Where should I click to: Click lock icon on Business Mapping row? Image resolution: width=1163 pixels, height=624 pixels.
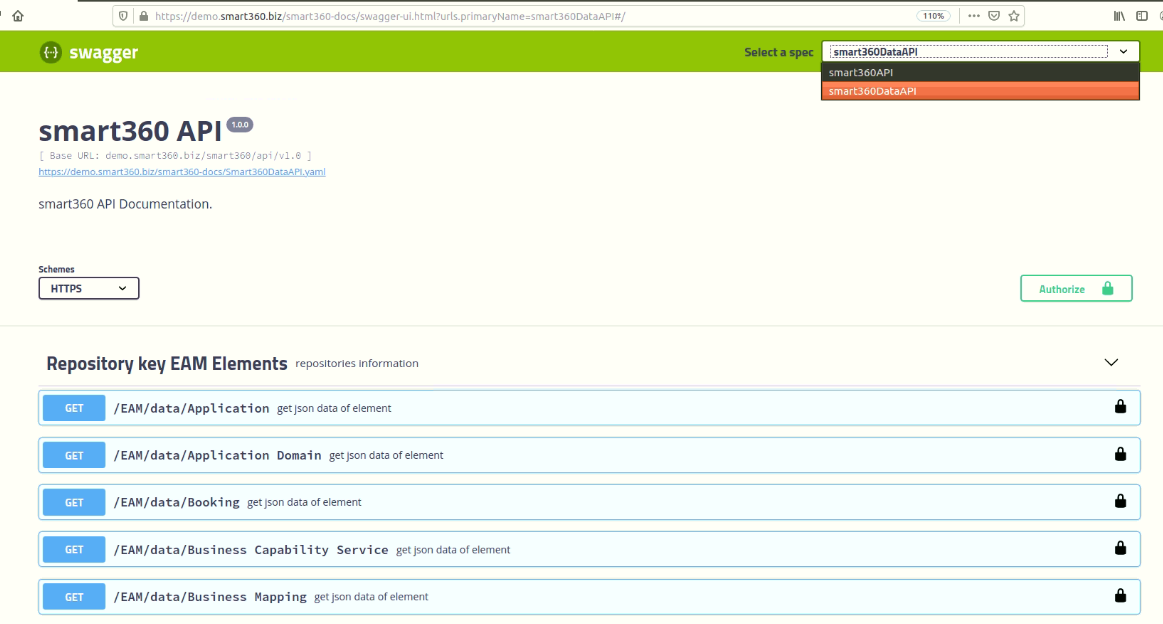pyautogui.click(x=1120, y=595)
